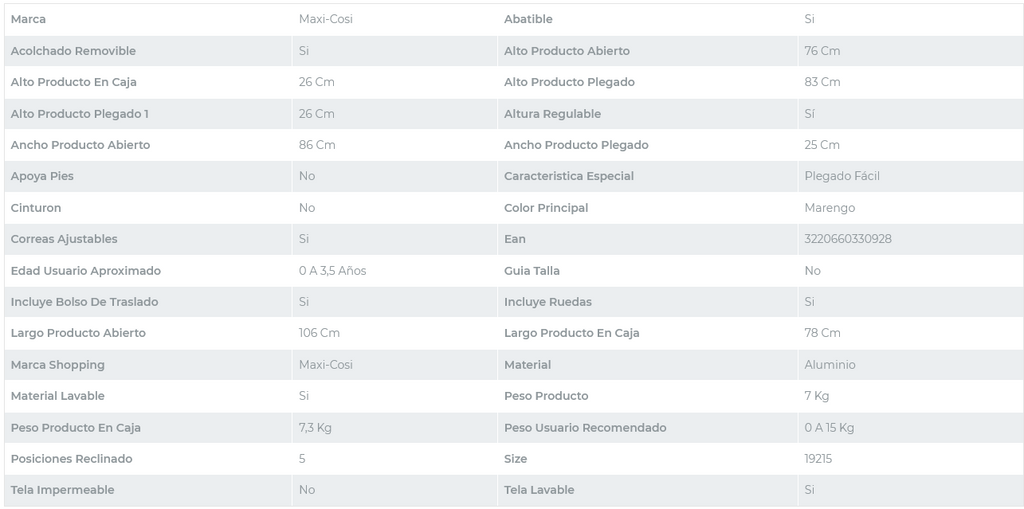This screenshot has height=509, width=1024.
Task: Click the Marca Shopping value Maxi-Cosi
Action: (x=325, y=365)
